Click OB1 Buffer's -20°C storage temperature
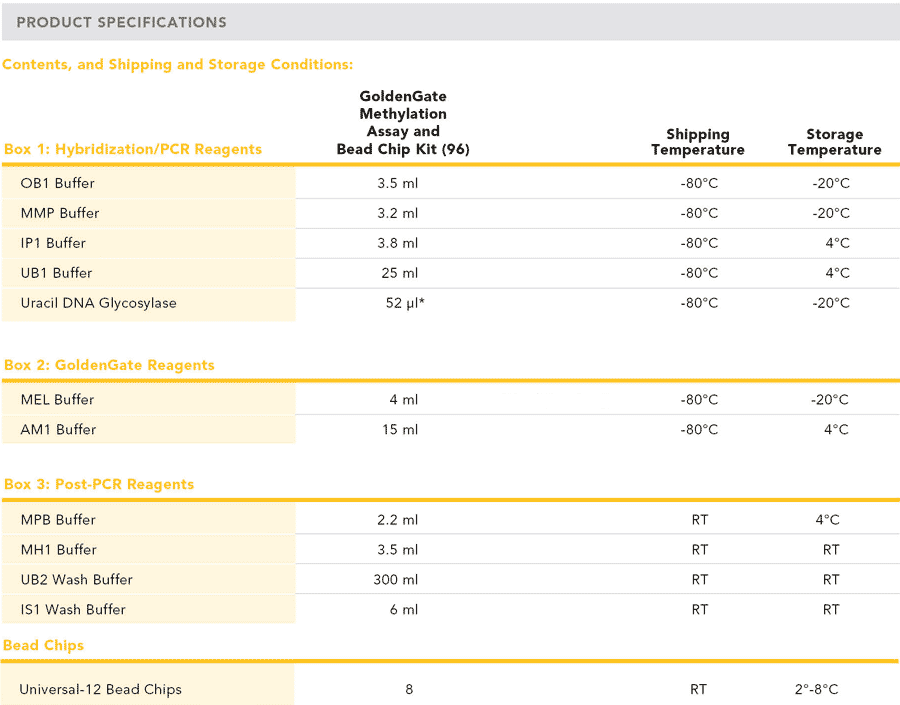The image size is (900, 705). pyautogui.click(x=831, y=183)
